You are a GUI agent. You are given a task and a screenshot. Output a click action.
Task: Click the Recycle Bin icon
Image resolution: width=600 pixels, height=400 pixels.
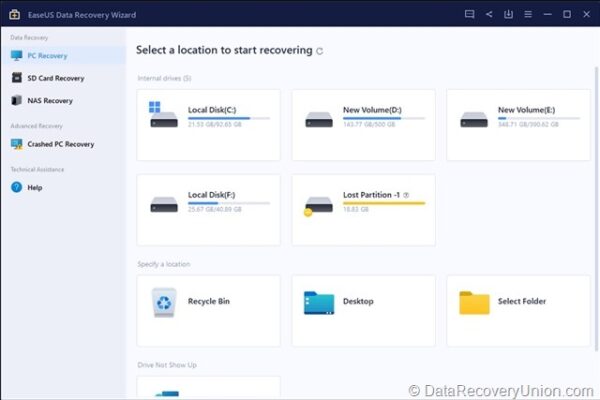click(x=164, y=301)
